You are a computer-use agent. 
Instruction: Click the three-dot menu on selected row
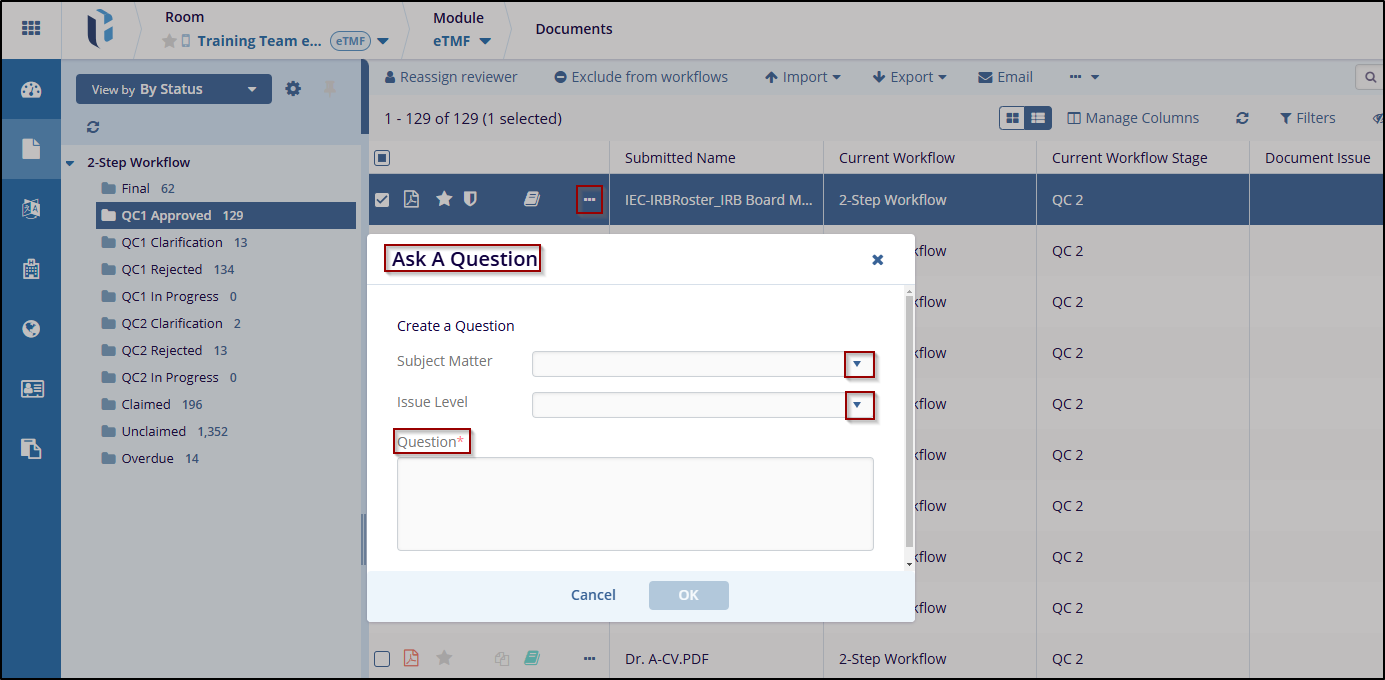[x=589, y=200]
